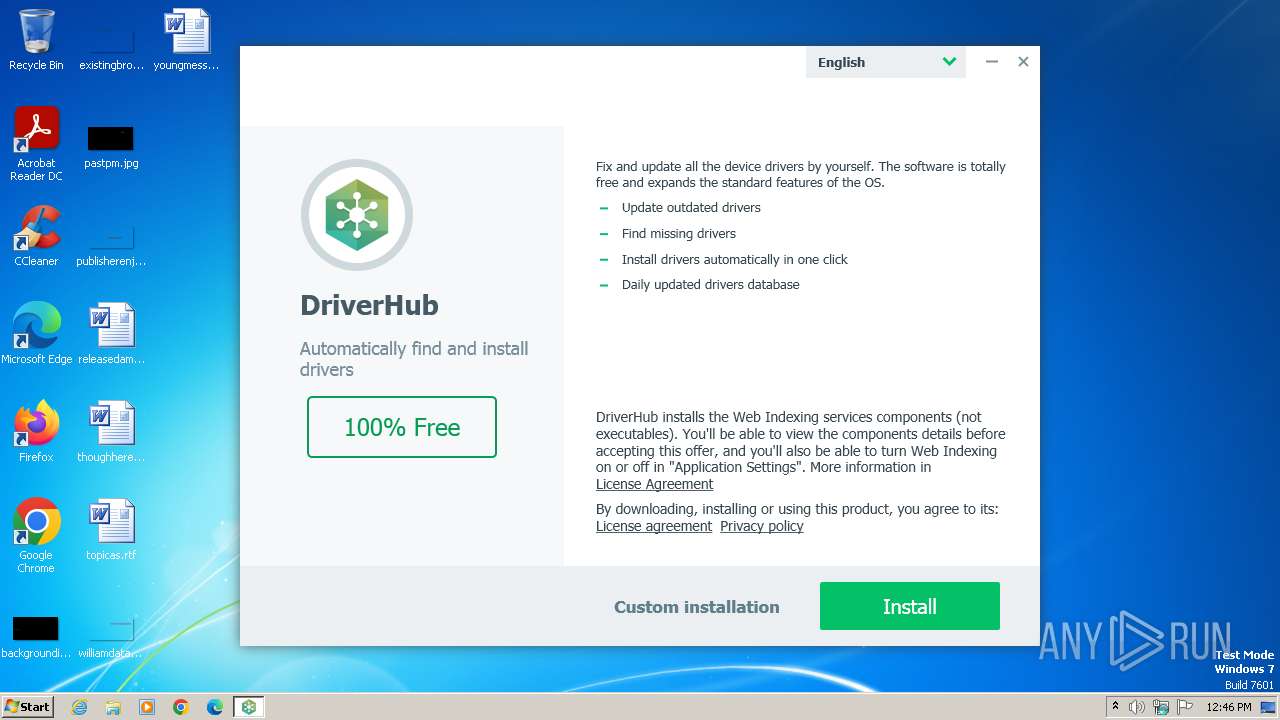Image resolution: width=1280 pixels, height=720 pixels.
Task: Launch Firefox from the desktop
Action: tap(36, 432)
